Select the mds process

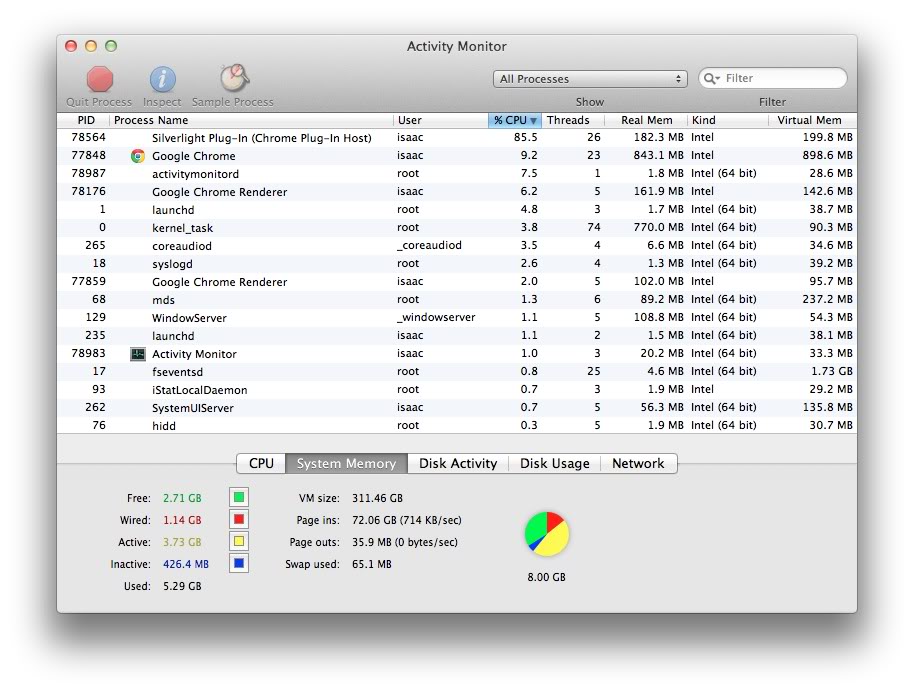click(457, 300)
